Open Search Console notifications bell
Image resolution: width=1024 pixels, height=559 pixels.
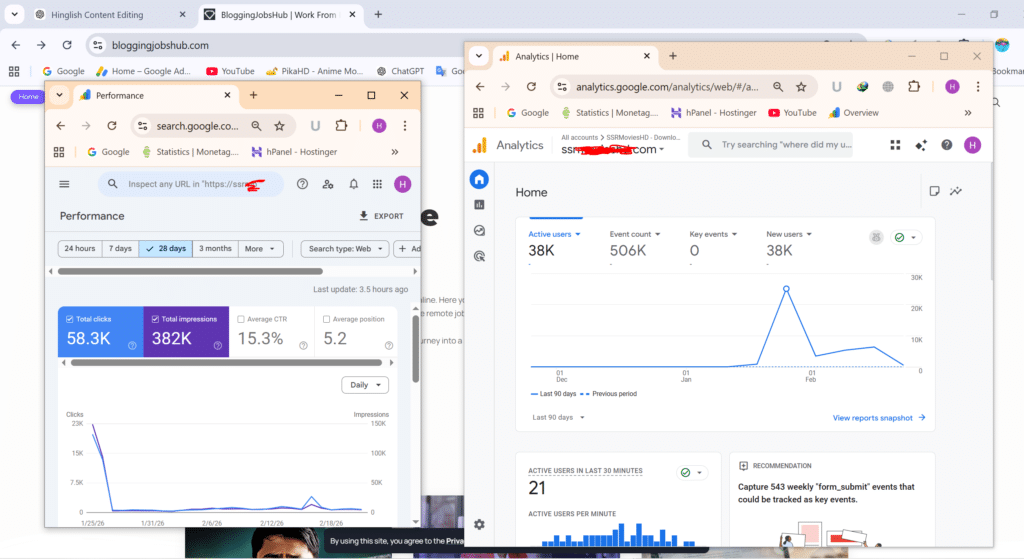pyautogui.click(x=353, y=184)
